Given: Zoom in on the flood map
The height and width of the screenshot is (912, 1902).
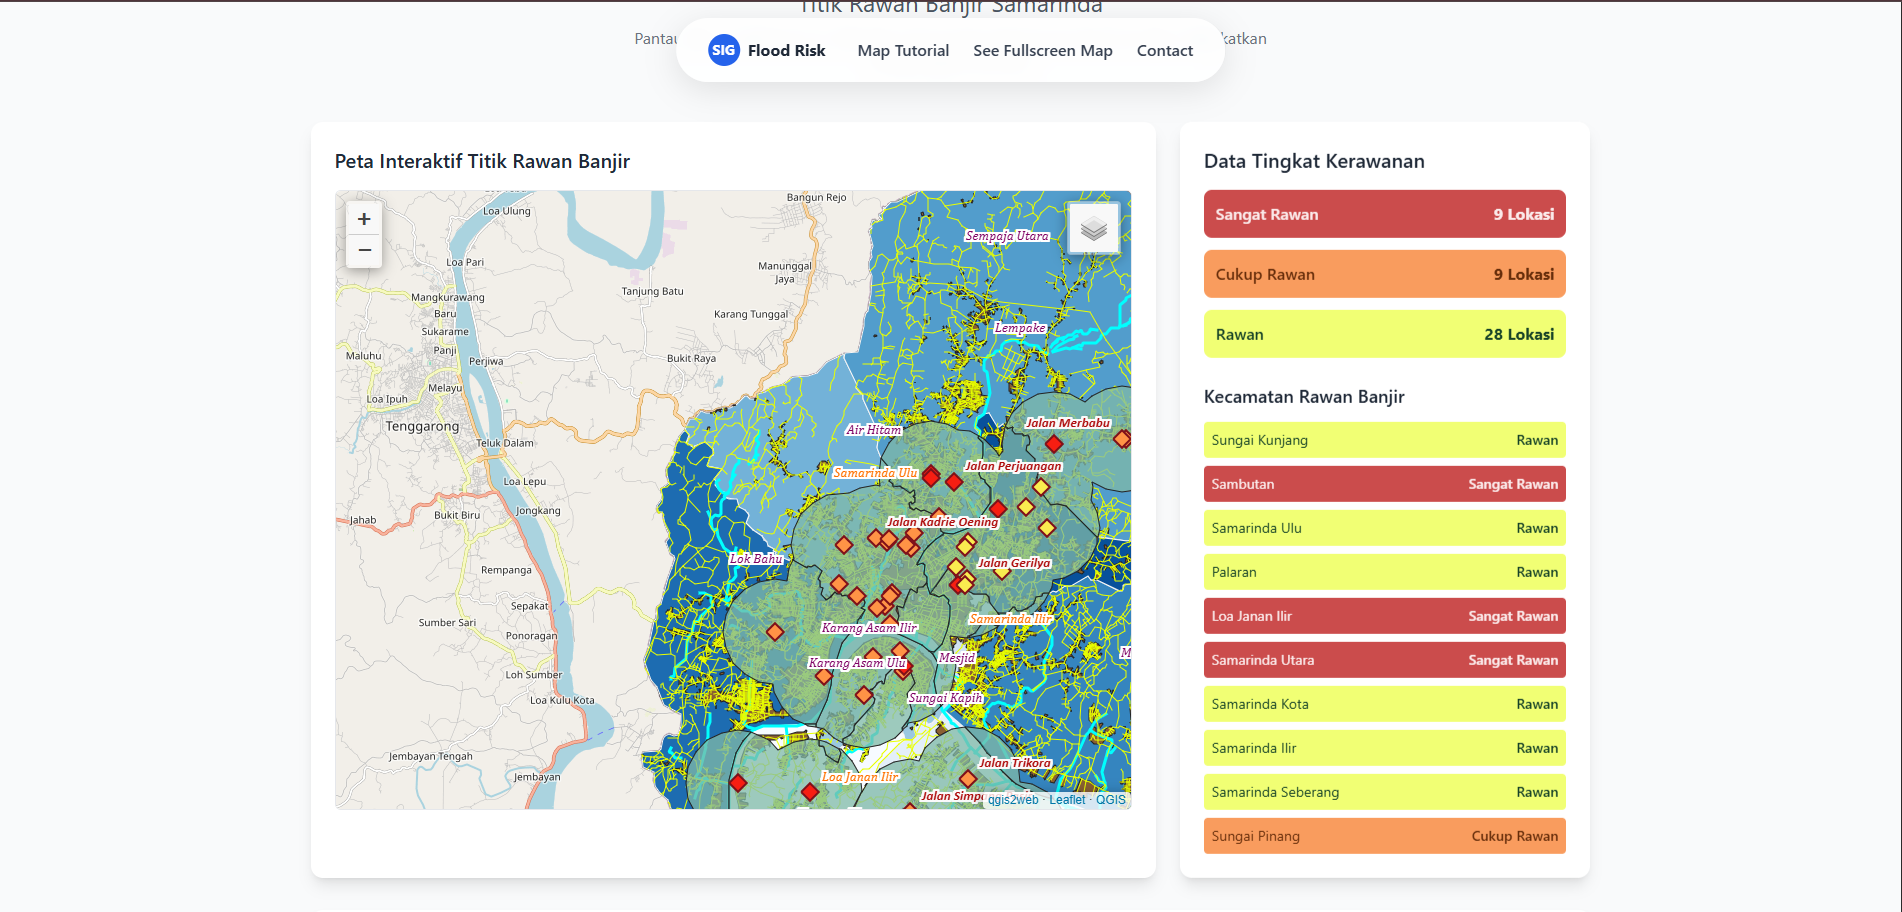Looking at the screenshot, I should pyautogui.click(x=364, y=219).
